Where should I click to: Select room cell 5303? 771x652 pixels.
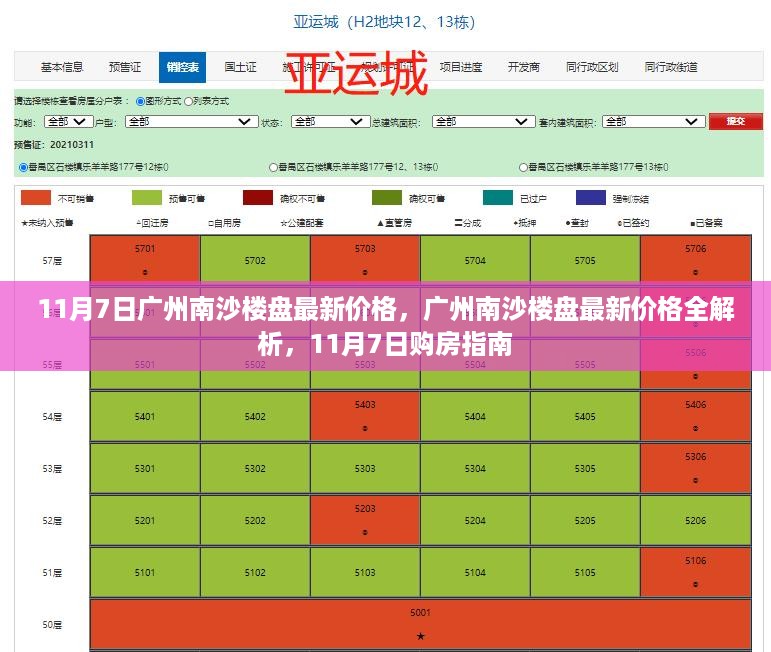(365, 468)
